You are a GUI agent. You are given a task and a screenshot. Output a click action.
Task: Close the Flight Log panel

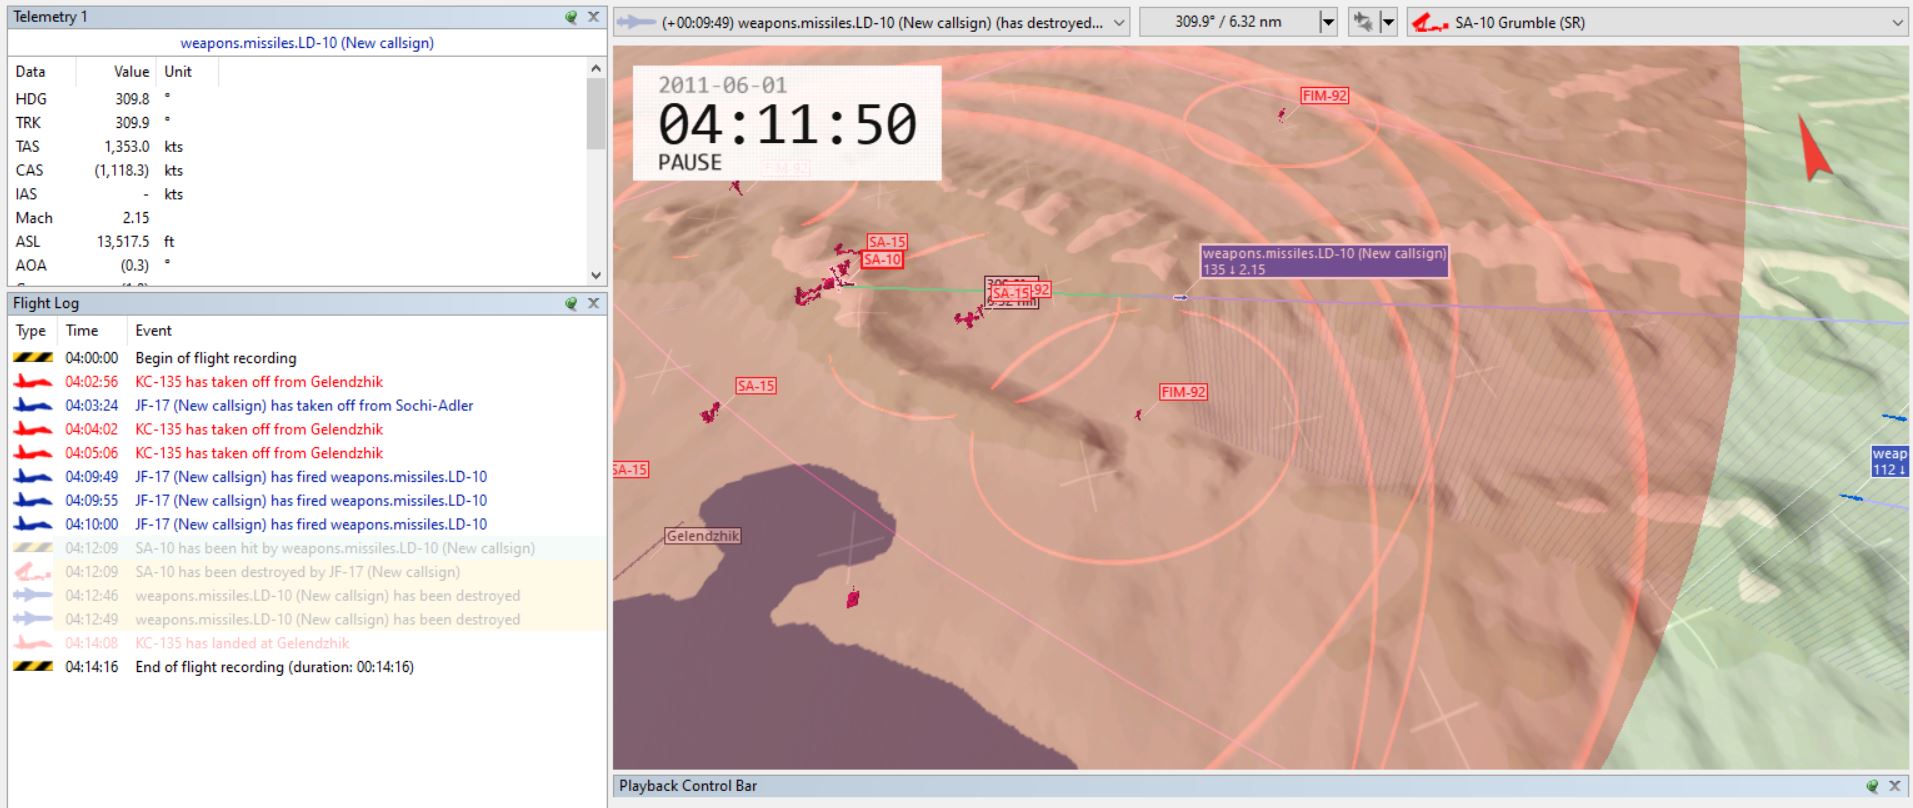(x=593, y=303)
